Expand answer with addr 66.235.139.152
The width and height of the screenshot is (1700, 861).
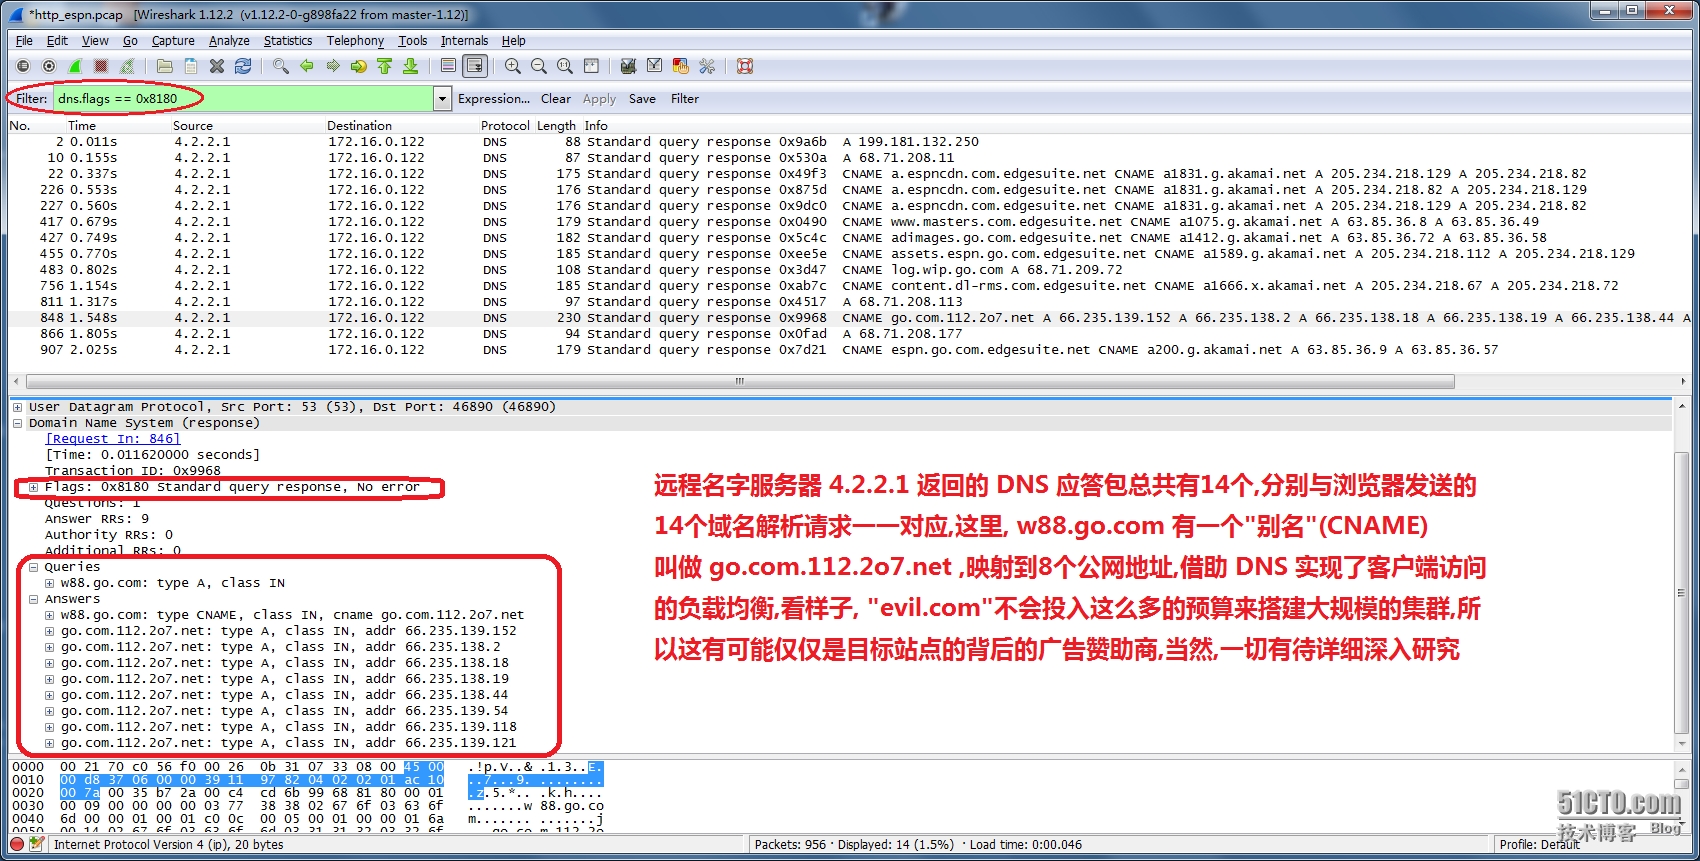point(50,631)
